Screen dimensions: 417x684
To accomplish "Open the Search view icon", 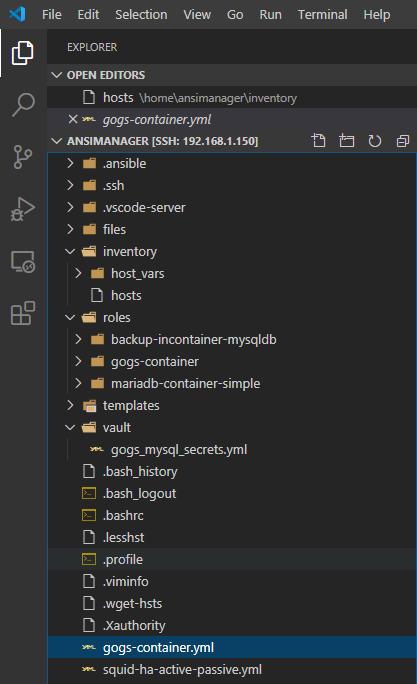I will 23,105.
